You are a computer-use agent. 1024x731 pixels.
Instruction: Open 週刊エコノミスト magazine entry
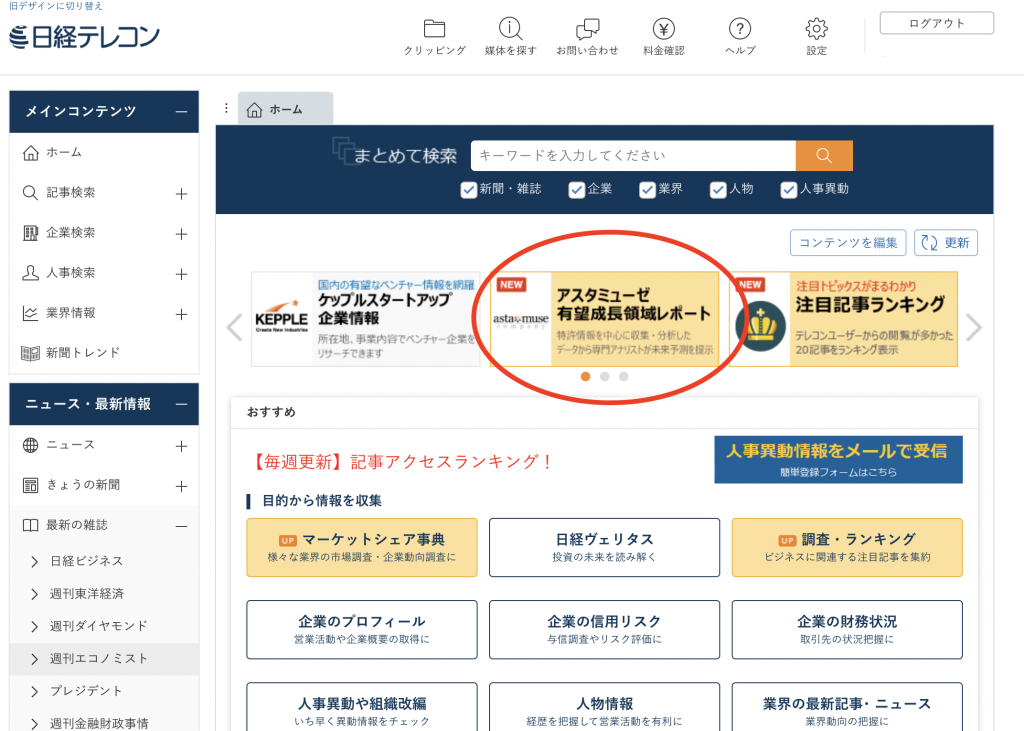tap(99, 658)
